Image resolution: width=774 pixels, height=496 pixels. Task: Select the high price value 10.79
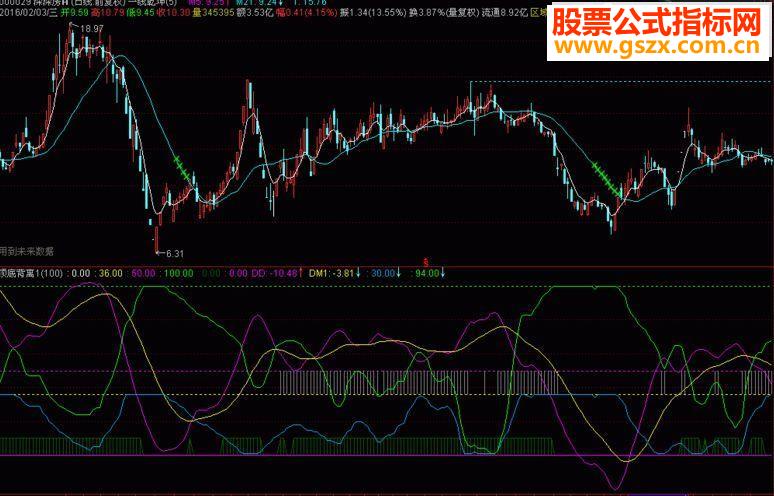click(112, 12)
